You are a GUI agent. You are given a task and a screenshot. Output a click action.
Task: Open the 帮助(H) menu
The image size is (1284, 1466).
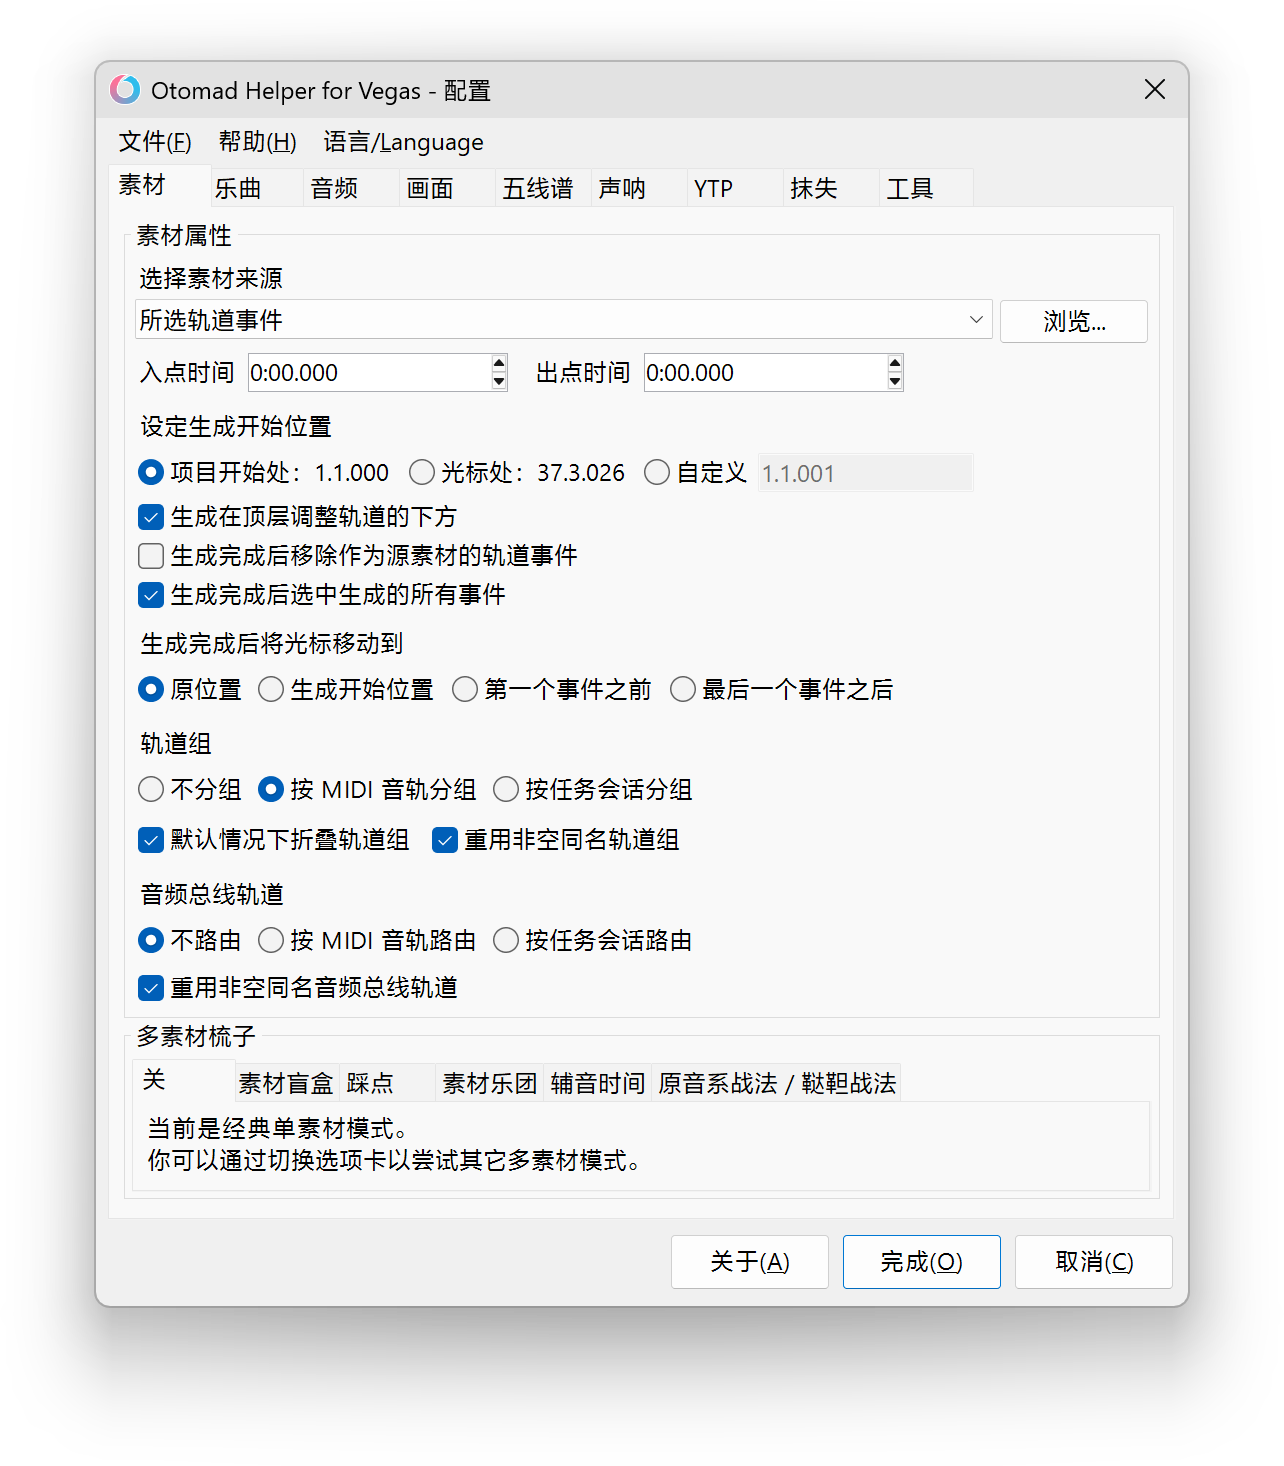point(258,142)
